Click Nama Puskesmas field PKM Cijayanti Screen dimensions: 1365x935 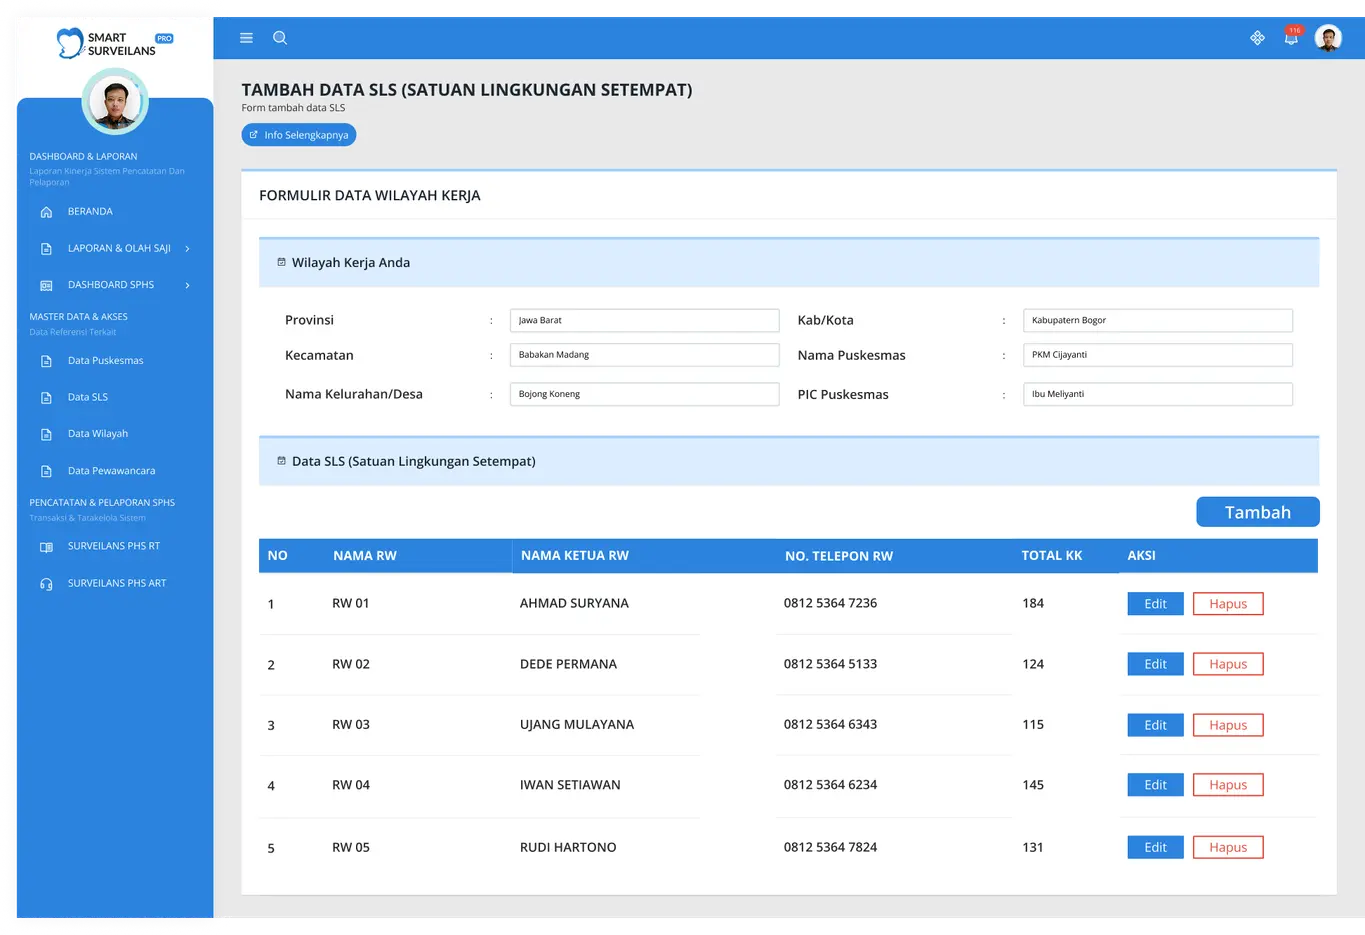(x=1158, y=355)
